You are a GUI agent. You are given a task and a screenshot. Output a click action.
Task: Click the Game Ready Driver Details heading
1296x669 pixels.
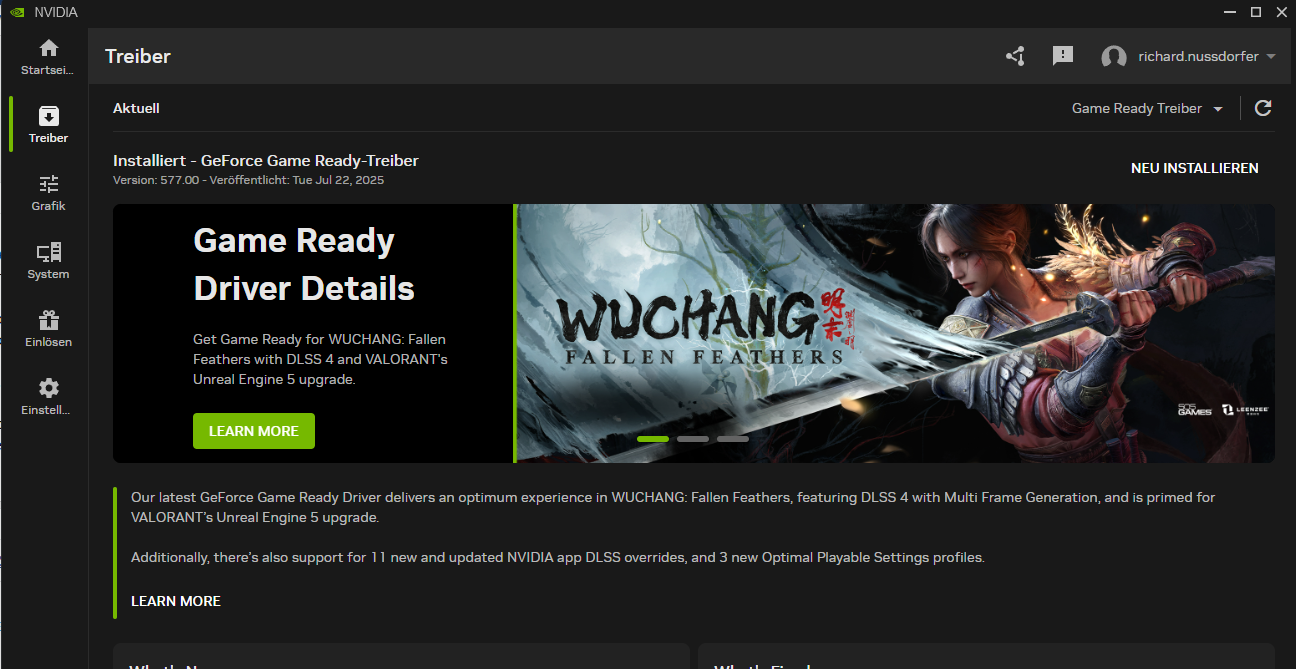303,264
